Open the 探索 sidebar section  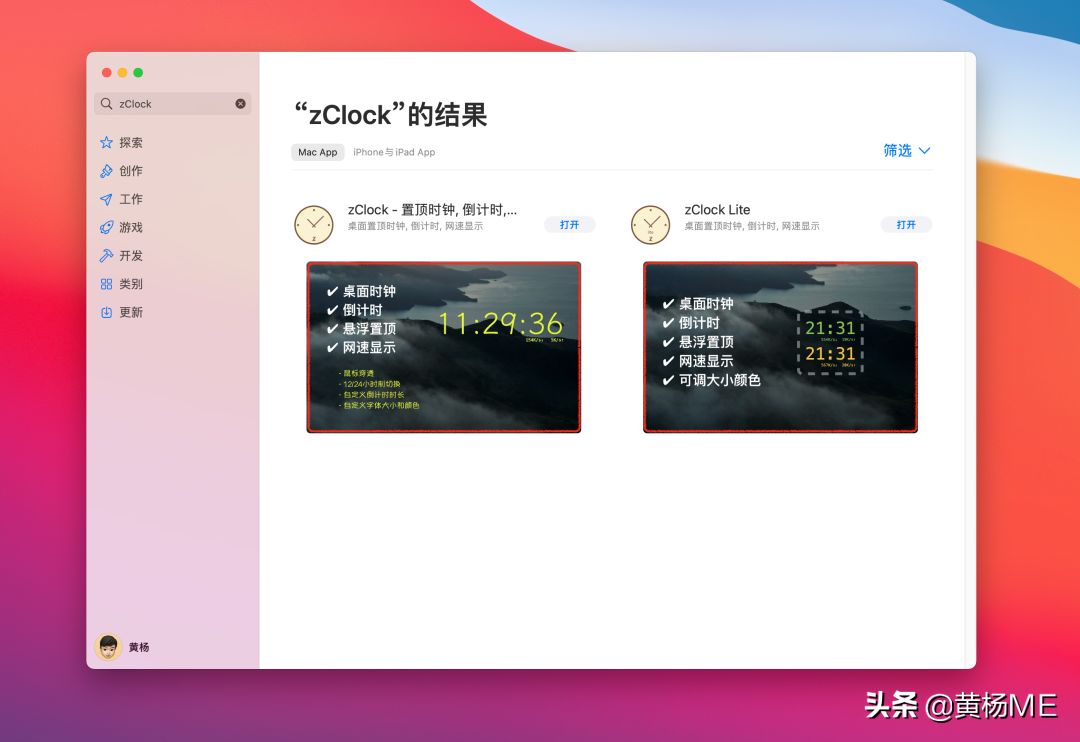tap(131, 143)
